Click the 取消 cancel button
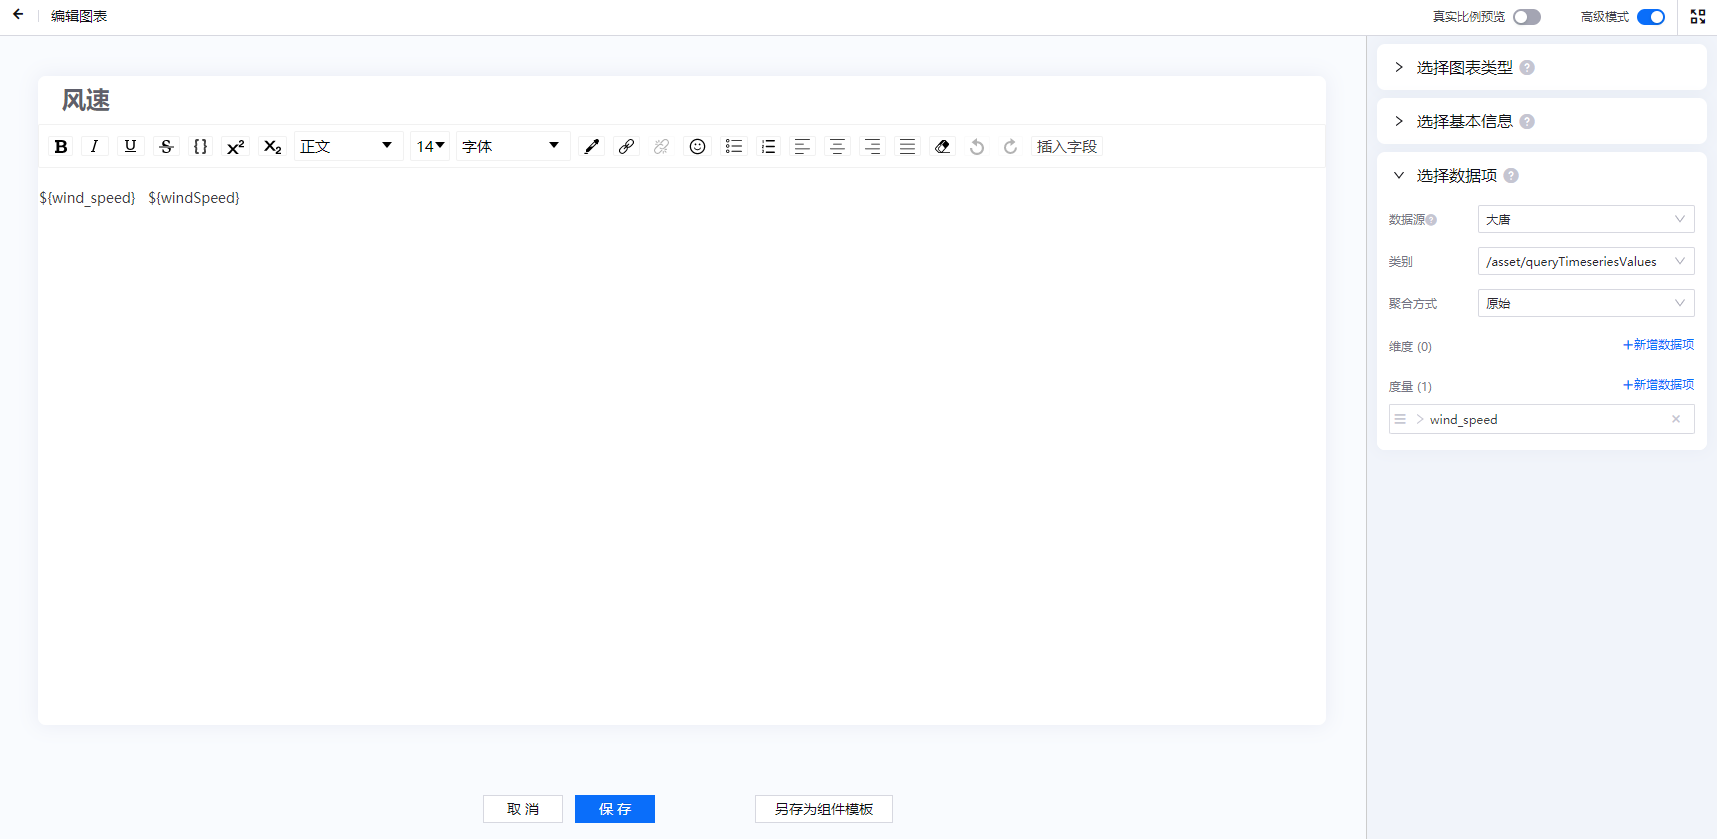 tap(523, 809)
